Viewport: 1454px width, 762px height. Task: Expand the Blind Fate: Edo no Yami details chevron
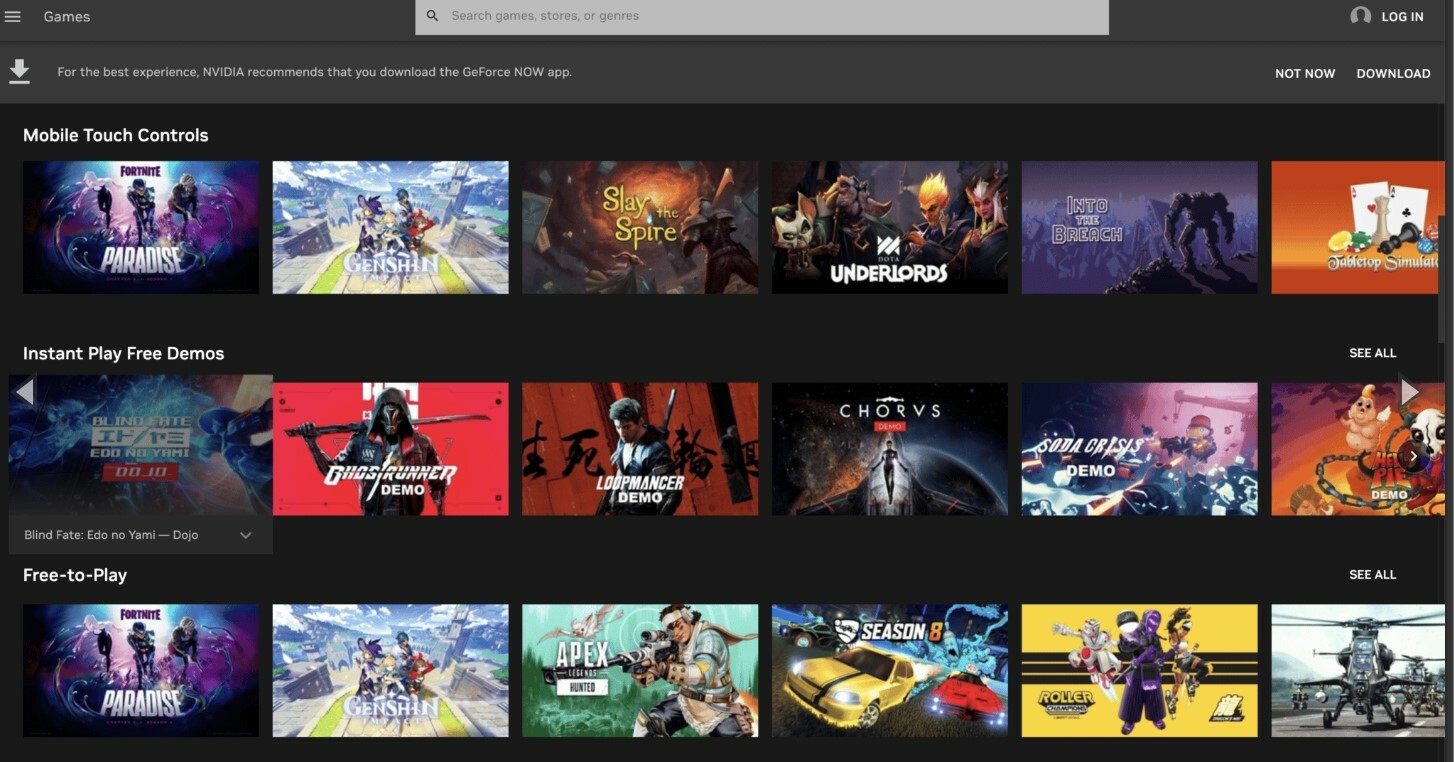[245, 535]
